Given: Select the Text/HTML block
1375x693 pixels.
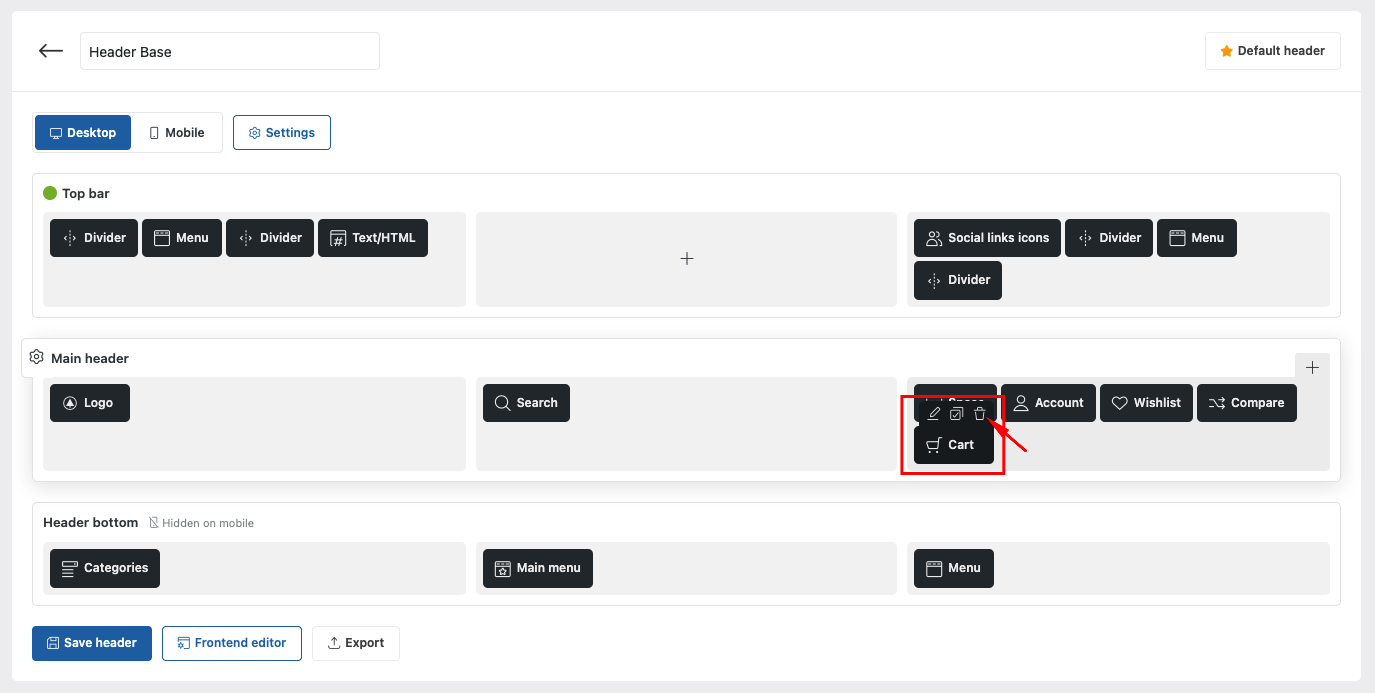Looking at the screenshot, I should point(373,238).
